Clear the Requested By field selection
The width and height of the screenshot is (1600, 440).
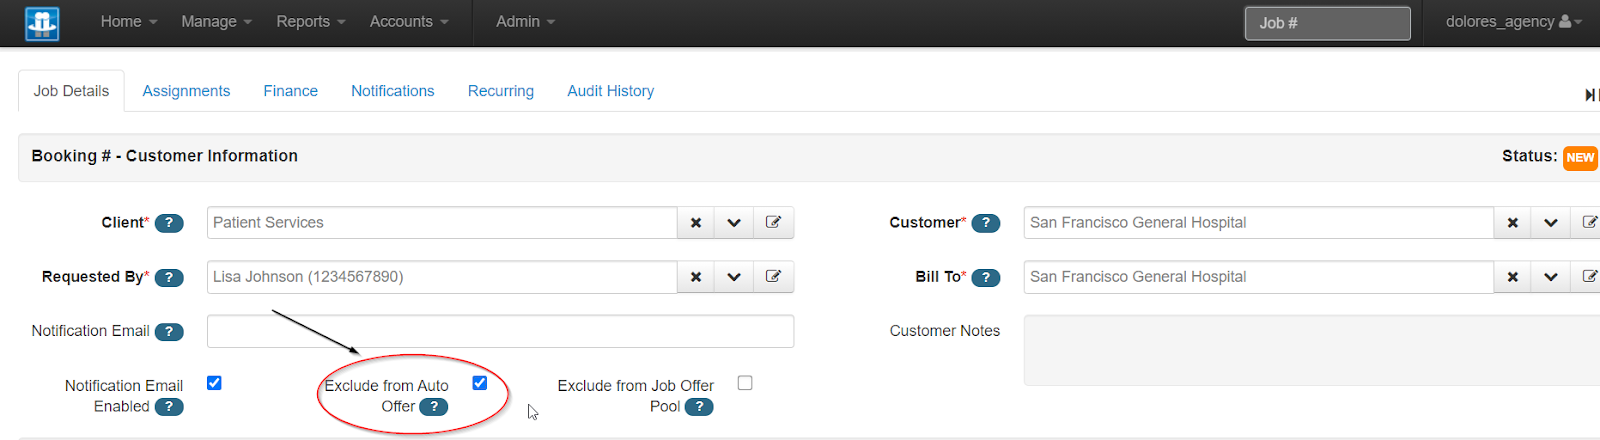coord(696,277)
